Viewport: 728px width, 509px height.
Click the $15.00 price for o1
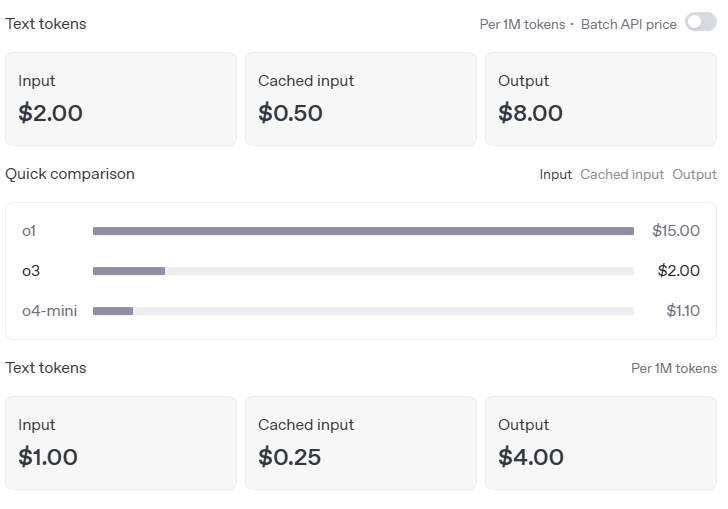coord(676,231)
